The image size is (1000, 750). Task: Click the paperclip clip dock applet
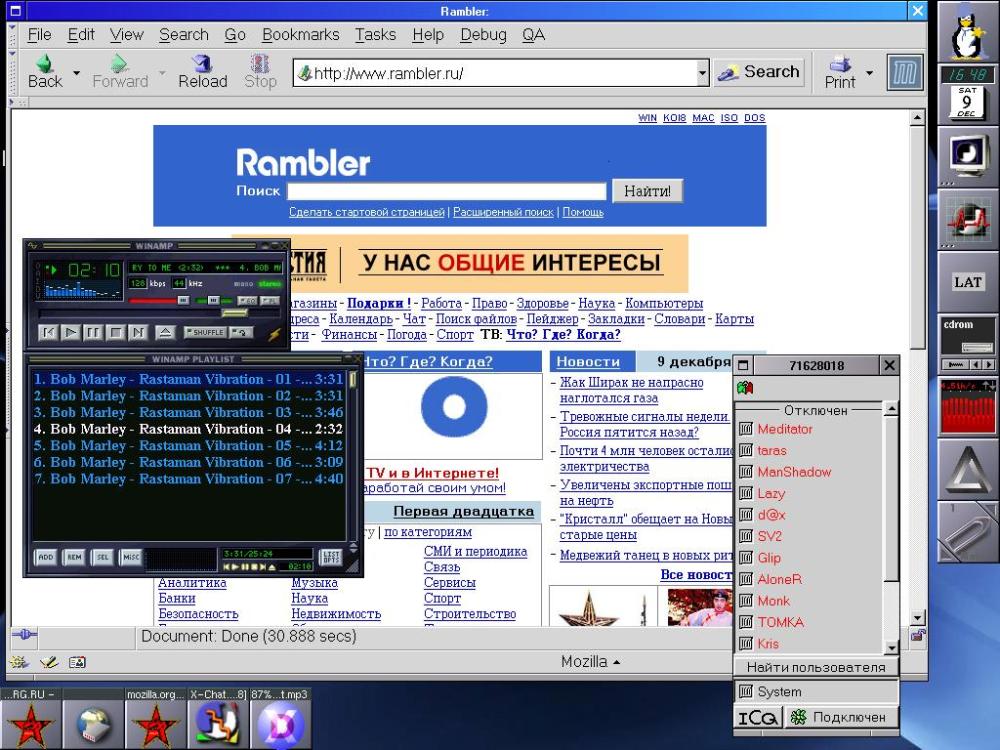[x=968, y=532]
